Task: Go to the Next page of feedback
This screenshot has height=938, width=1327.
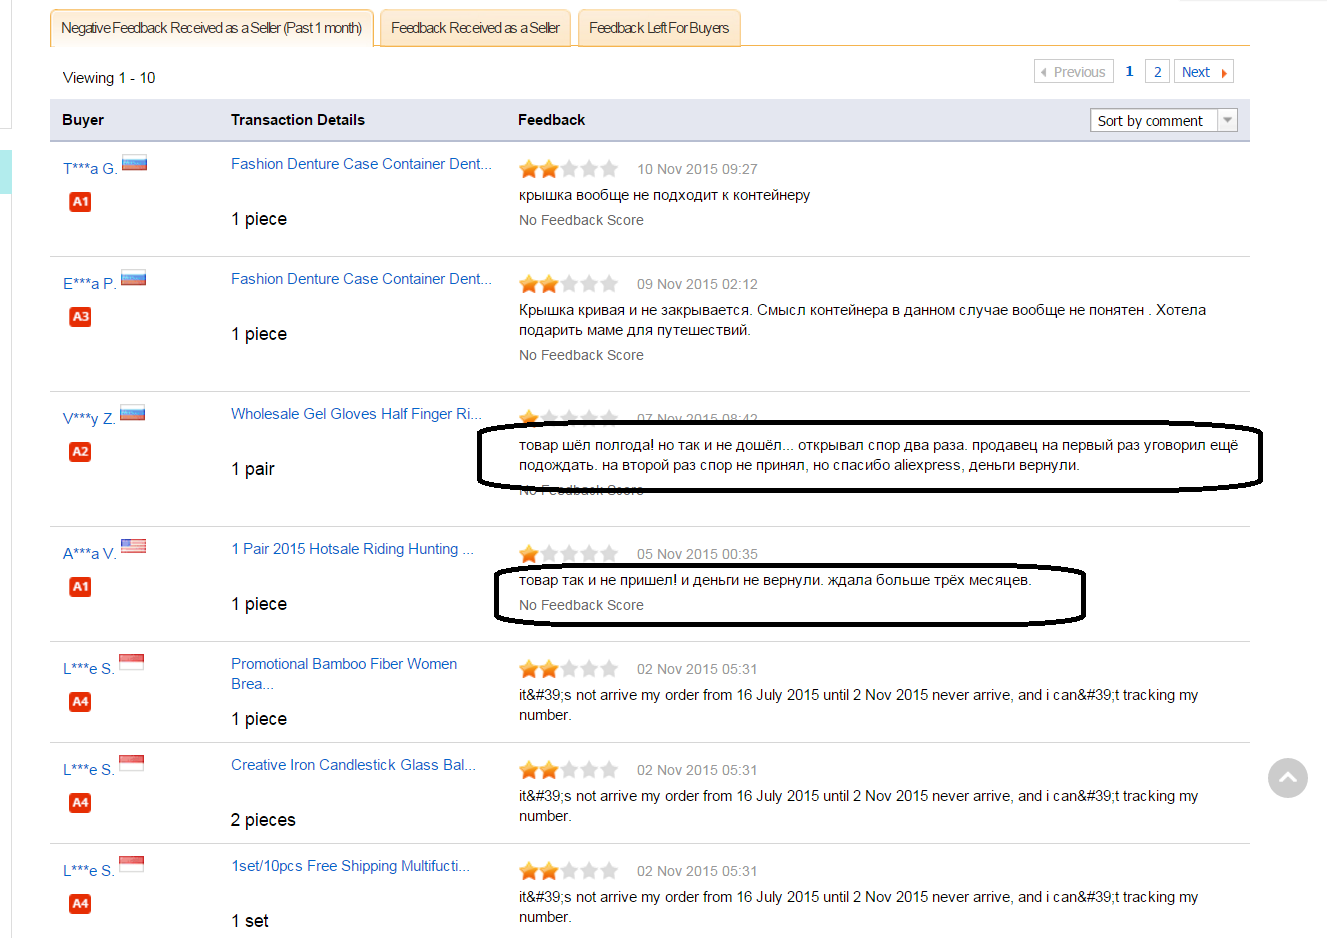Action: (1202, 72)
